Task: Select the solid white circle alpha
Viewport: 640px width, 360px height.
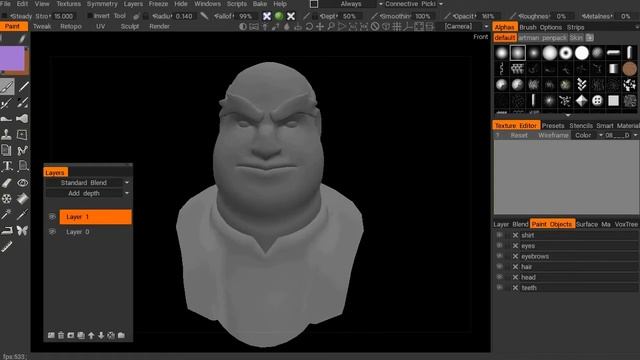Action: (x=581, y=53)
